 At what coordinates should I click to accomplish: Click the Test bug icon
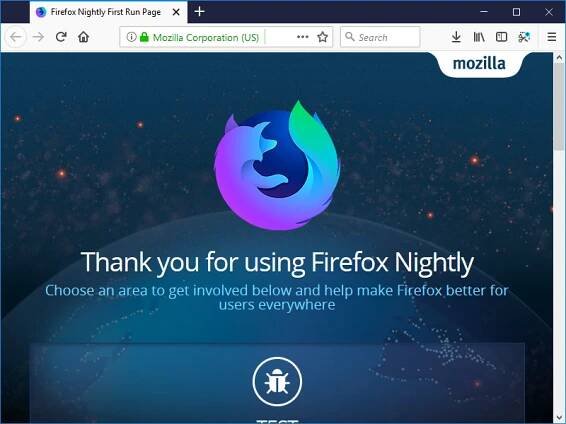pyautogui.click(x=277, y=381)
